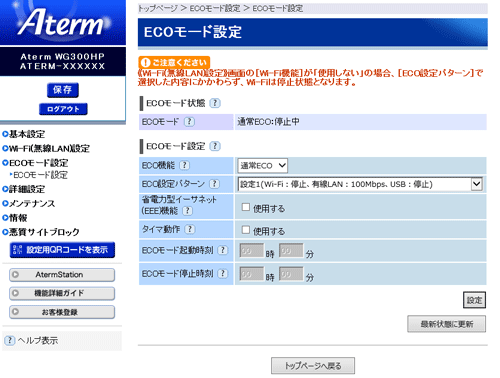The height and width of the screenshot is (378, 500).
Task: Click arrow icon on 機能詳細ガイド button
Action: (x=15, y=293)
